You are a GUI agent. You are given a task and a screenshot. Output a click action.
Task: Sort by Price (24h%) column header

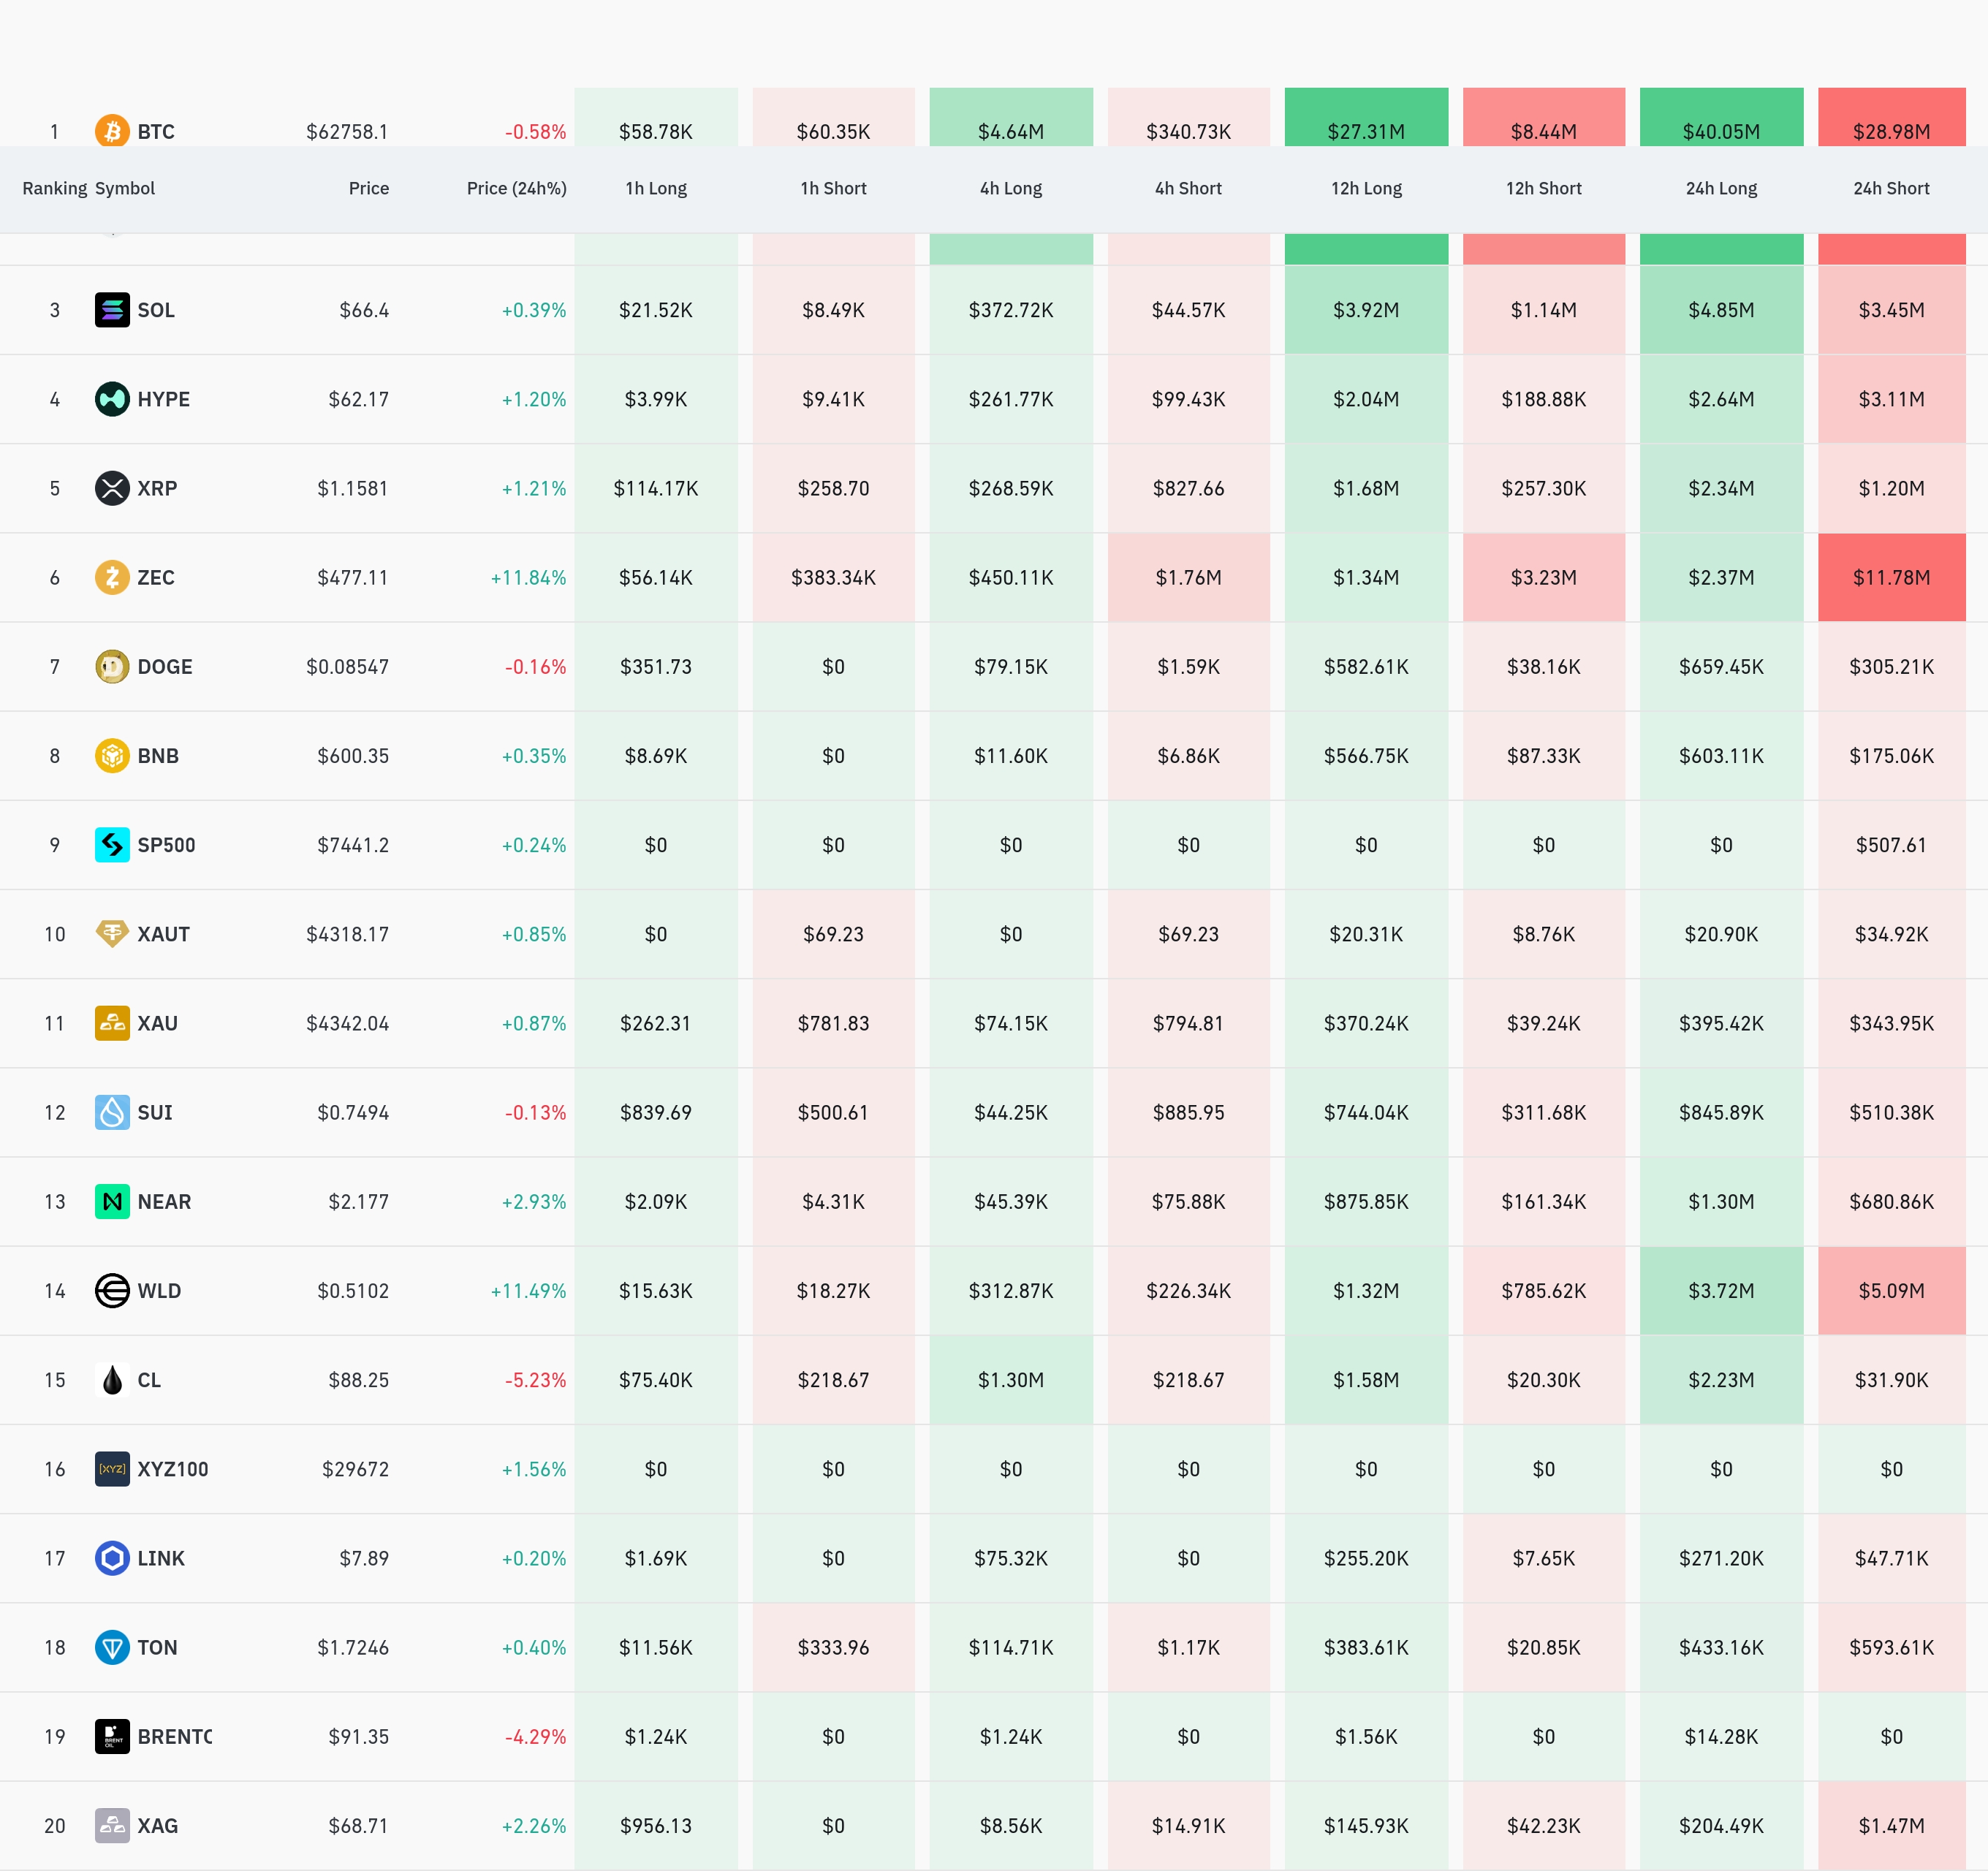tap(516, 188)
